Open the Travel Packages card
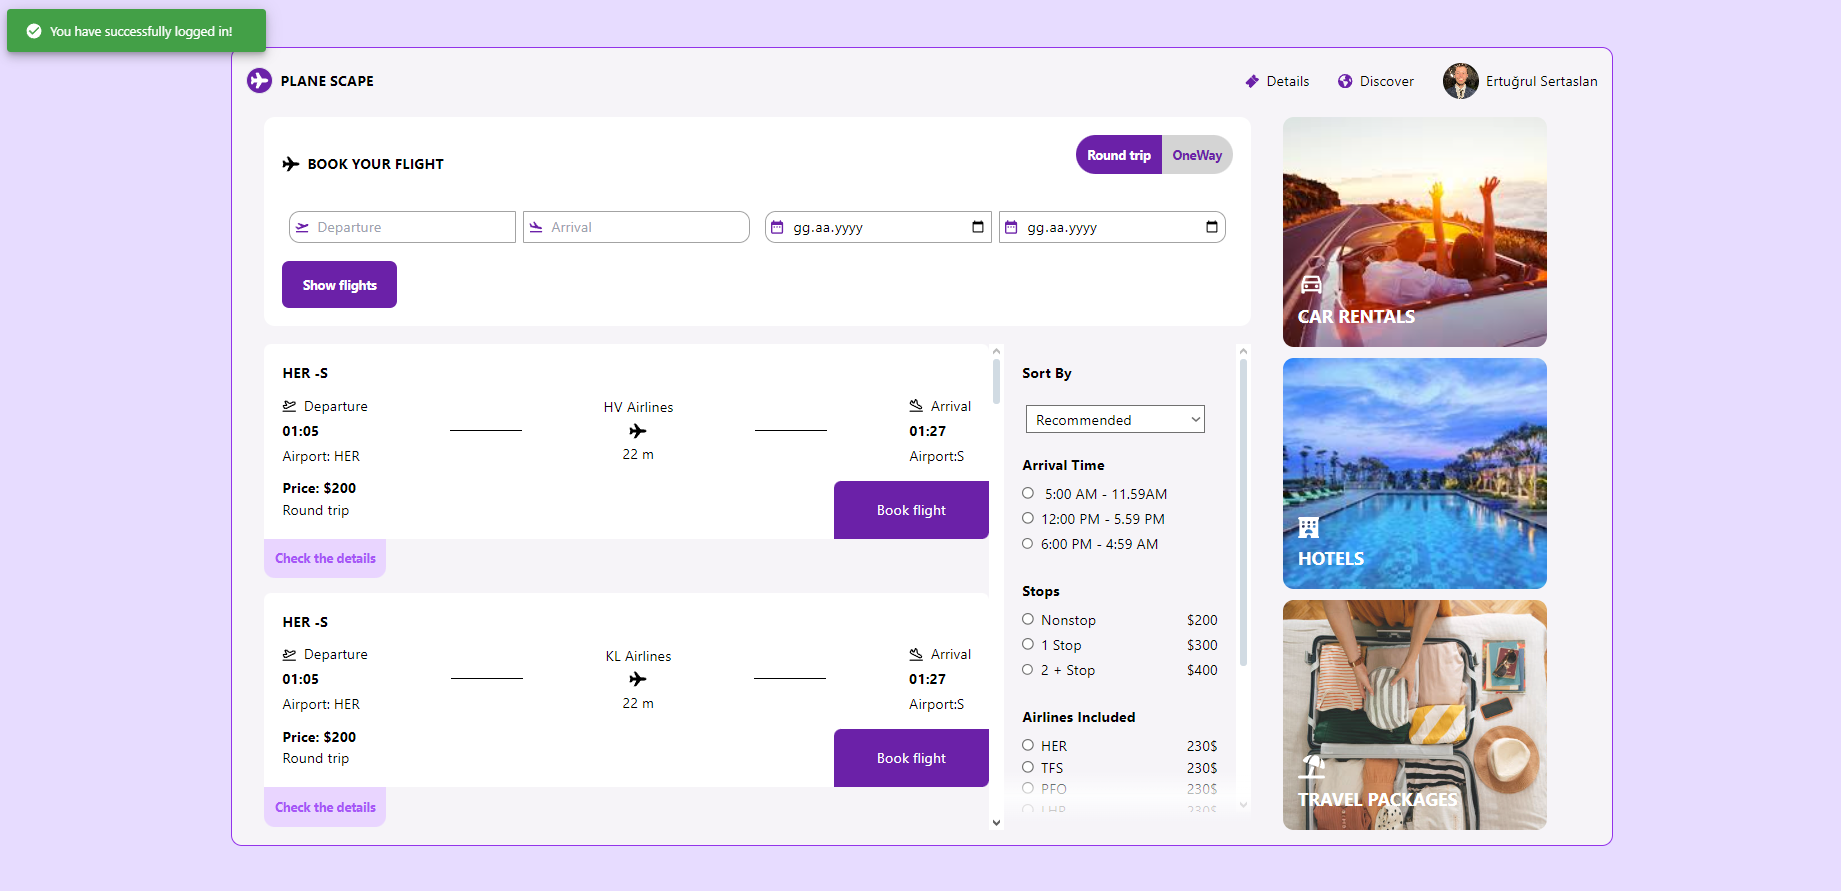The height and width of the screenshot is (891, 1841). point(1414,715)
